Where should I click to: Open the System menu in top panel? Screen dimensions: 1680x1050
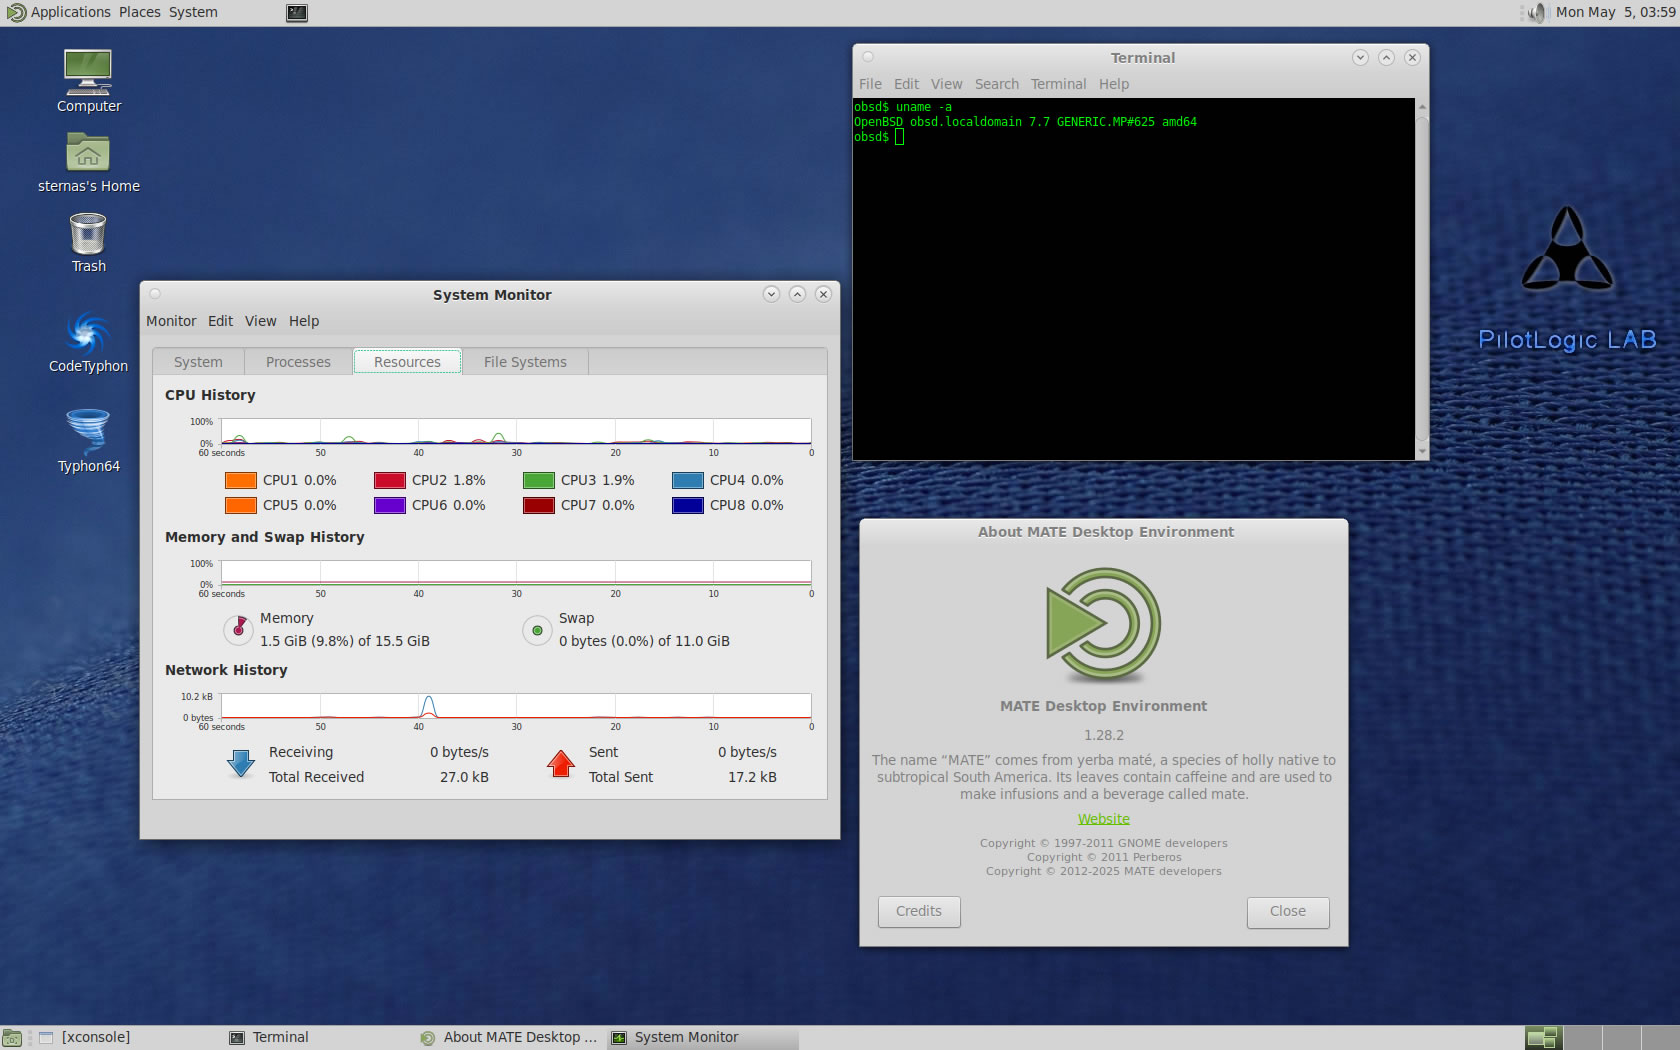[x=193, y=13]
